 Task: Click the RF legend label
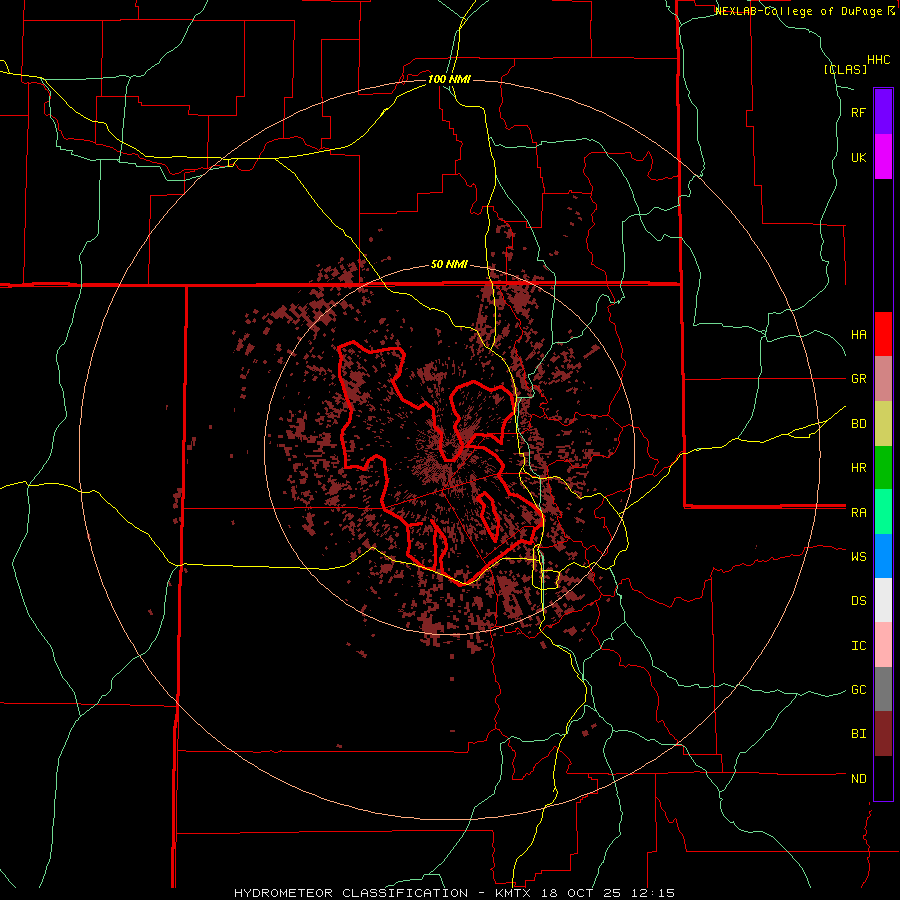tap(859, 113)
